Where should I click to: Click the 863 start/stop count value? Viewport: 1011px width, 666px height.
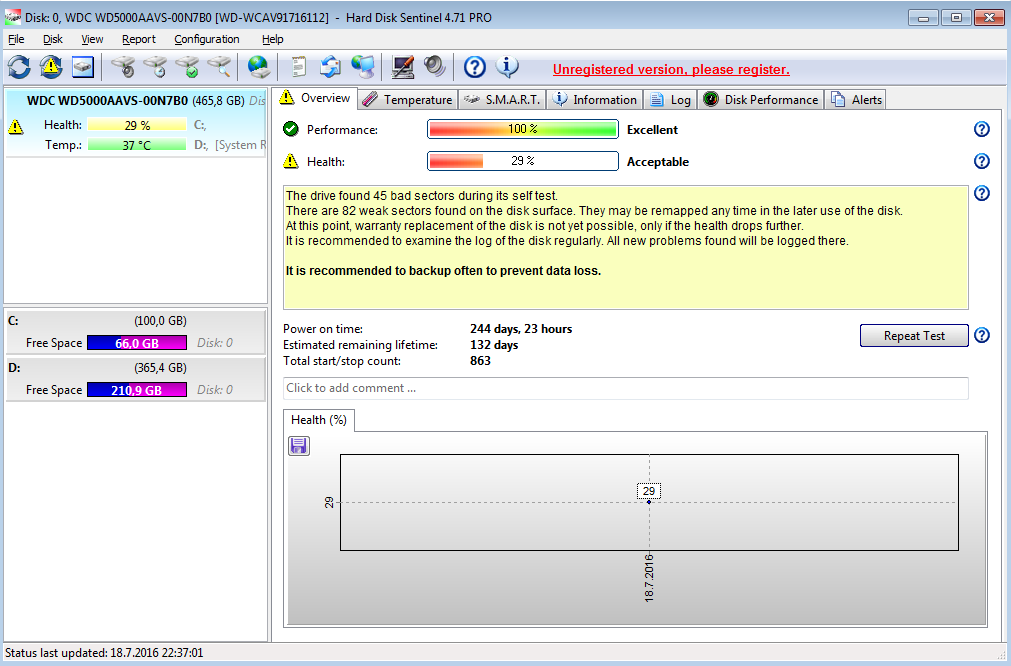pyautogui.click(x=480, y=361)
